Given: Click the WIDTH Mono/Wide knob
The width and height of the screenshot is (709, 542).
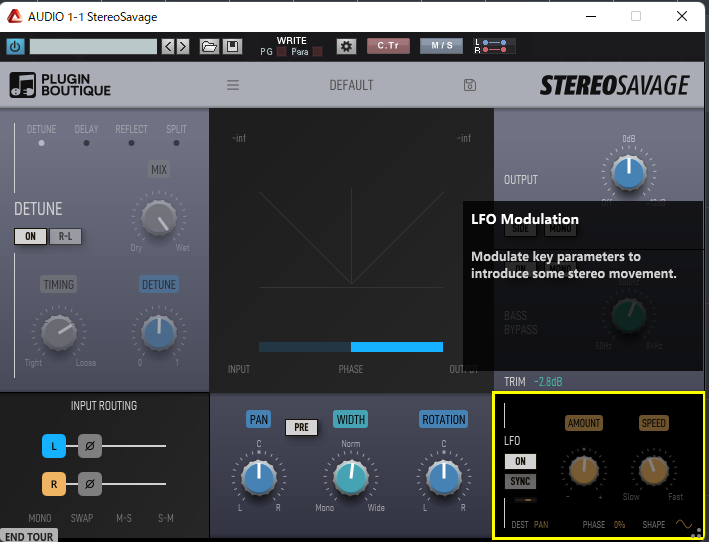Looking at the screenshot, I should coord(350,477).
